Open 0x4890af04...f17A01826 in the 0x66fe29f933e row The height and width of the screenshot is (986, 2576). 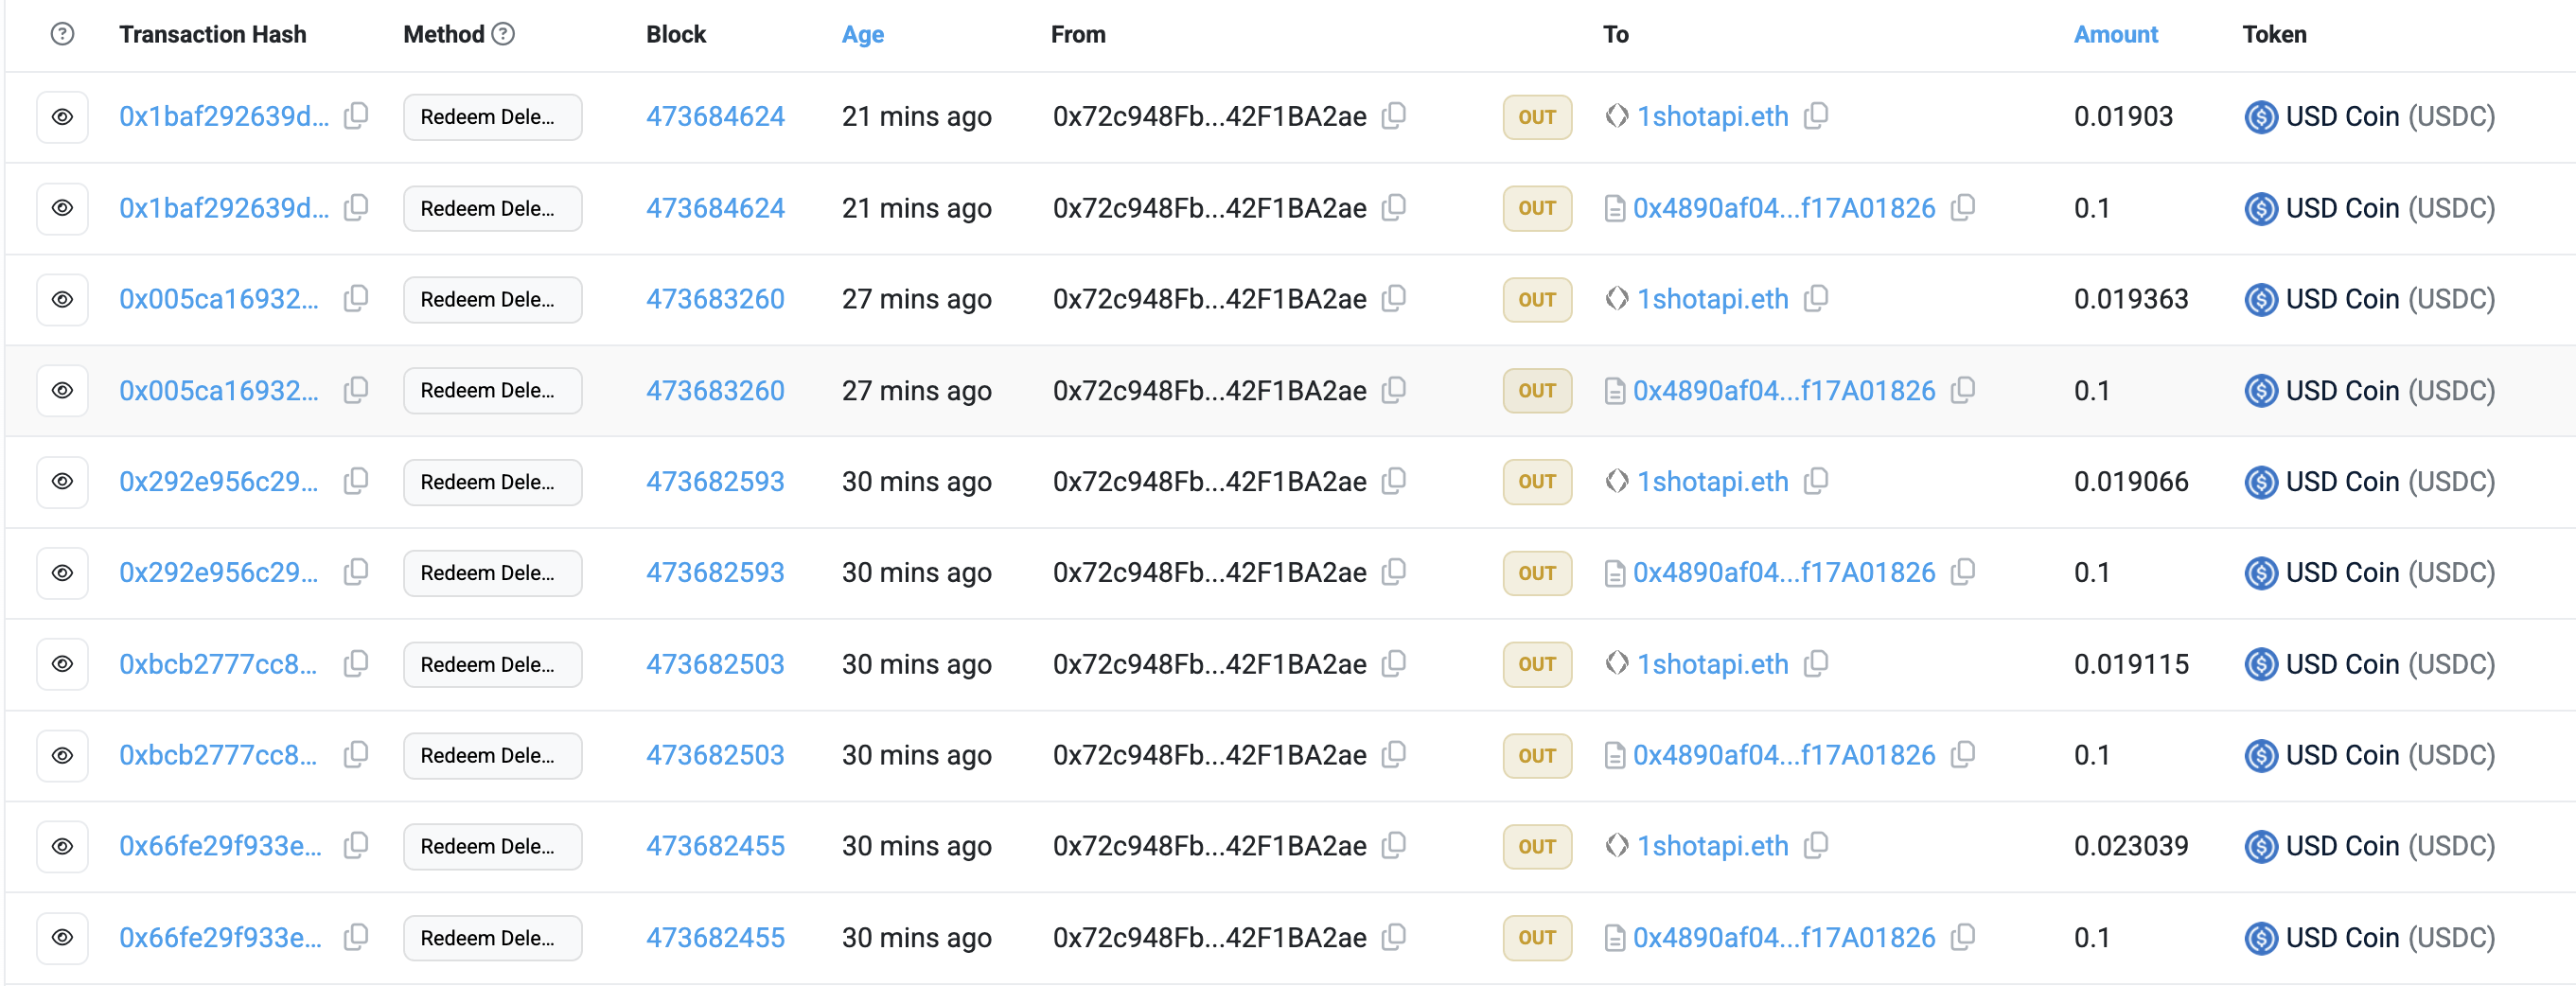(1784, 937)
